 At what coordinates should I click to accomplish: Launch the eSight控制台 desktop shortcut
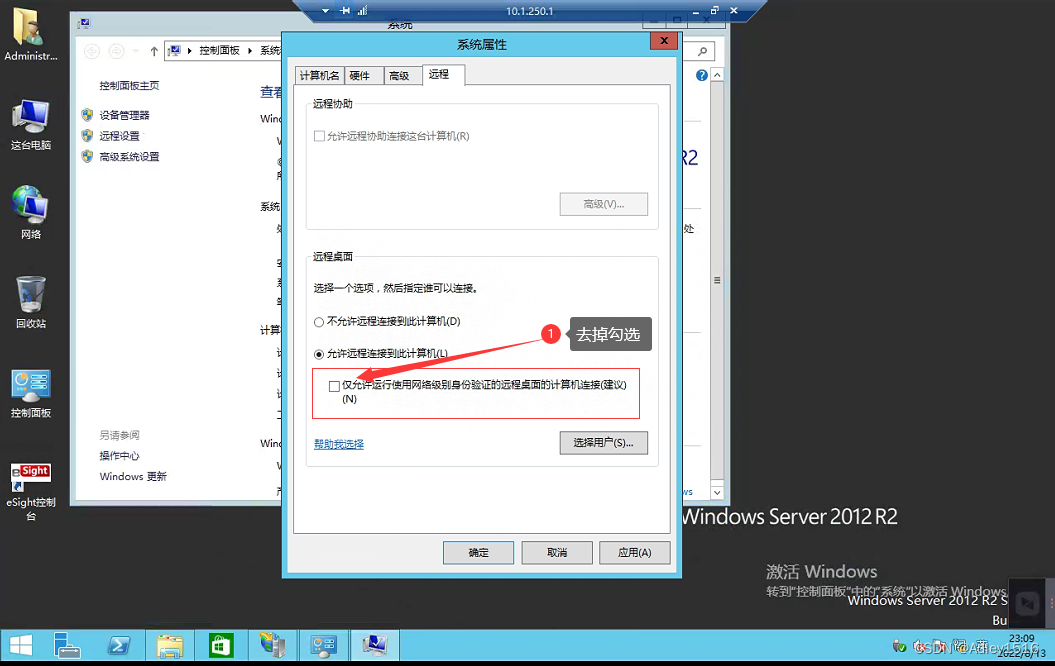[x=30, y=491]
